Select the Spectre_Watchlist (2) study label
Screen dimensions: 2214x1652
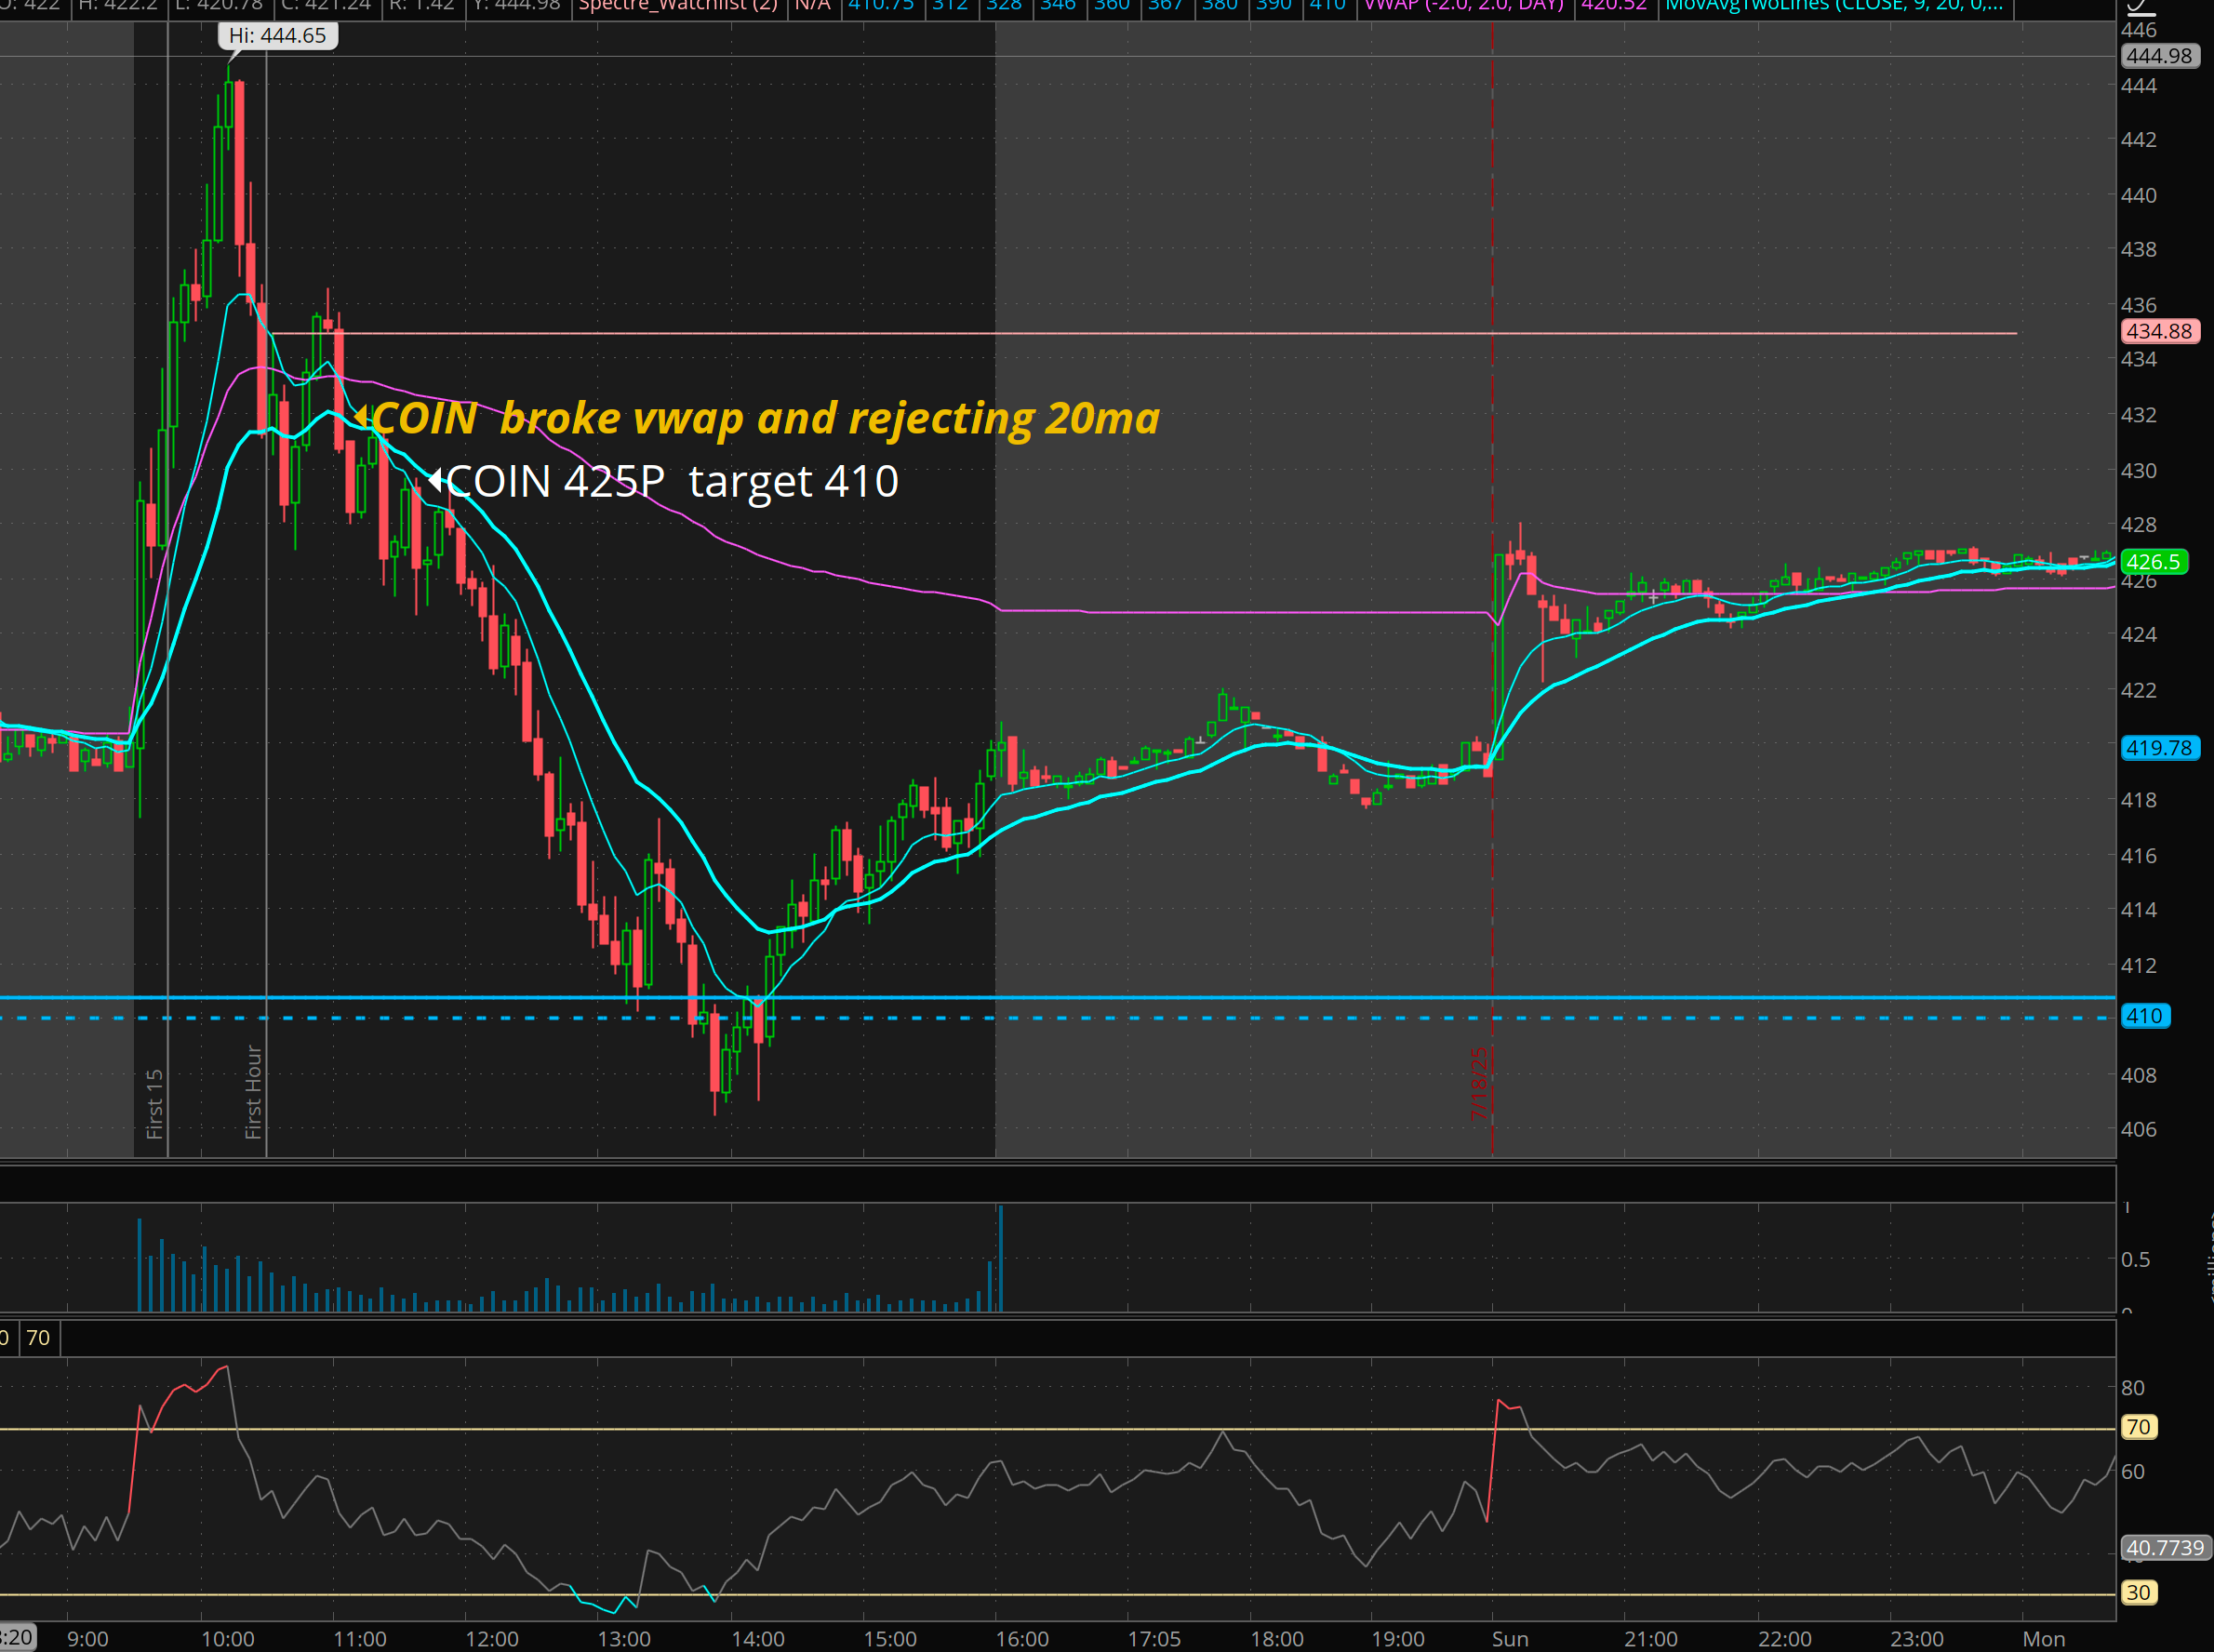(x=678, y=6)
